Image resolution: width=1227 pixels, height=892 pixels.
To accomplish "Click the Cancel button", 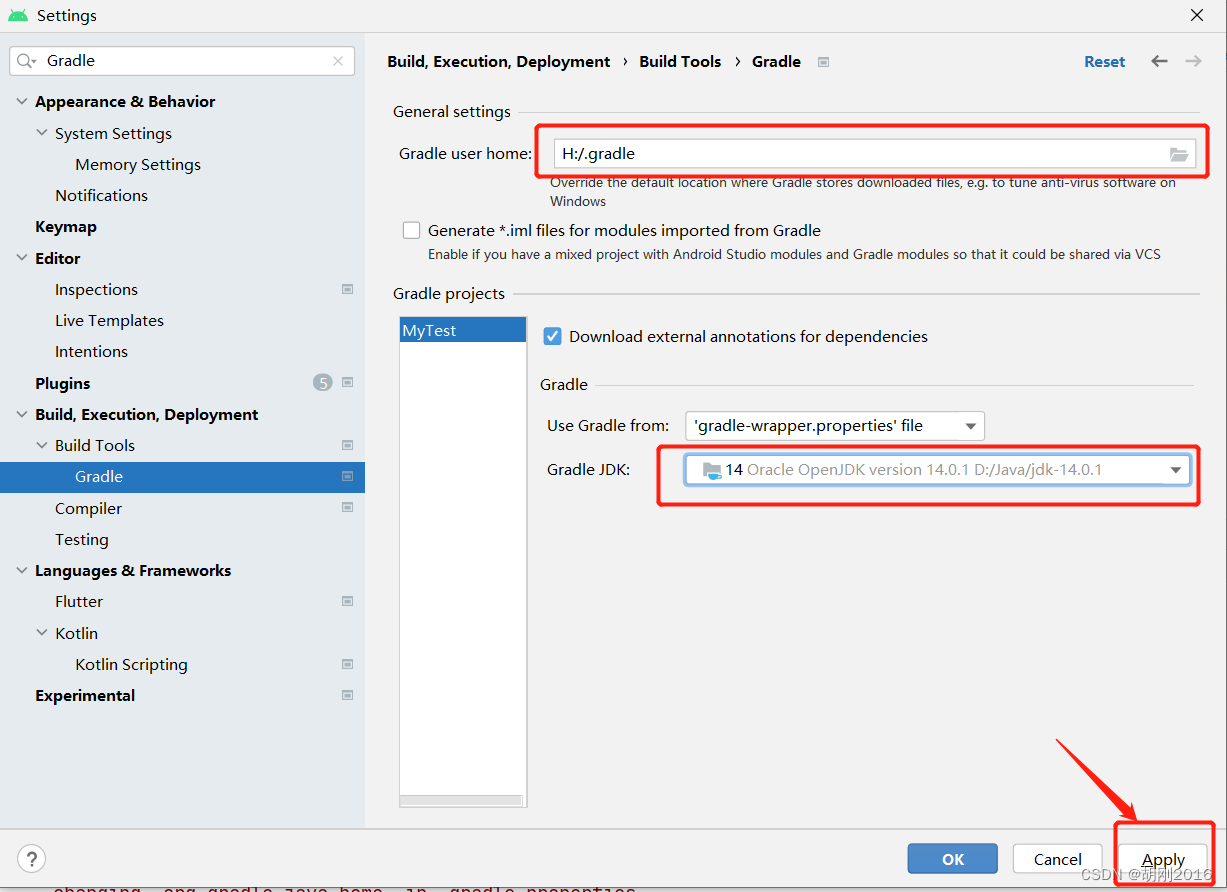I will coord(1058,858).
